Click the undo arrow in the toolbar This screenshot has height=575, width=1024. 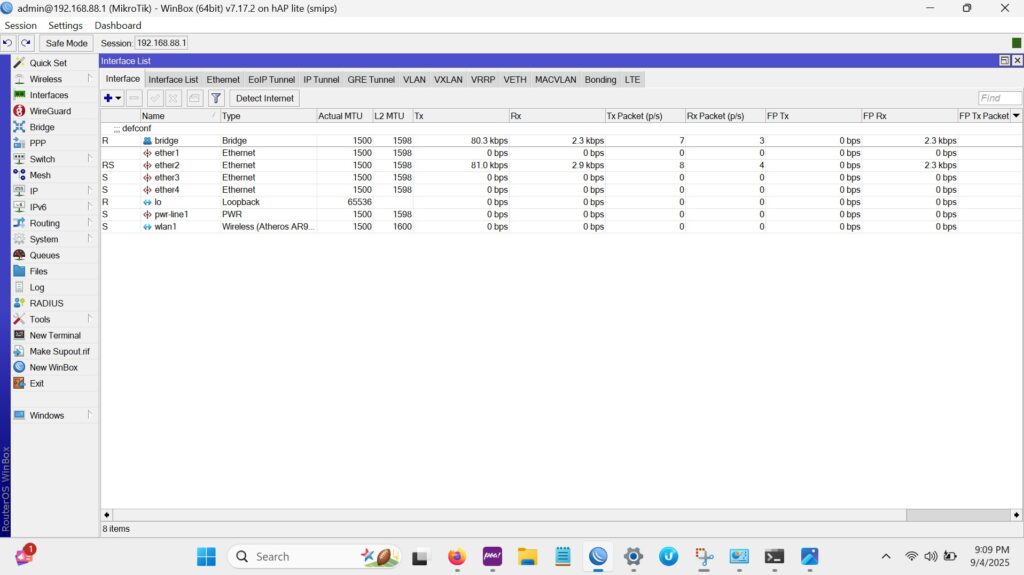(x=7, y=43)
